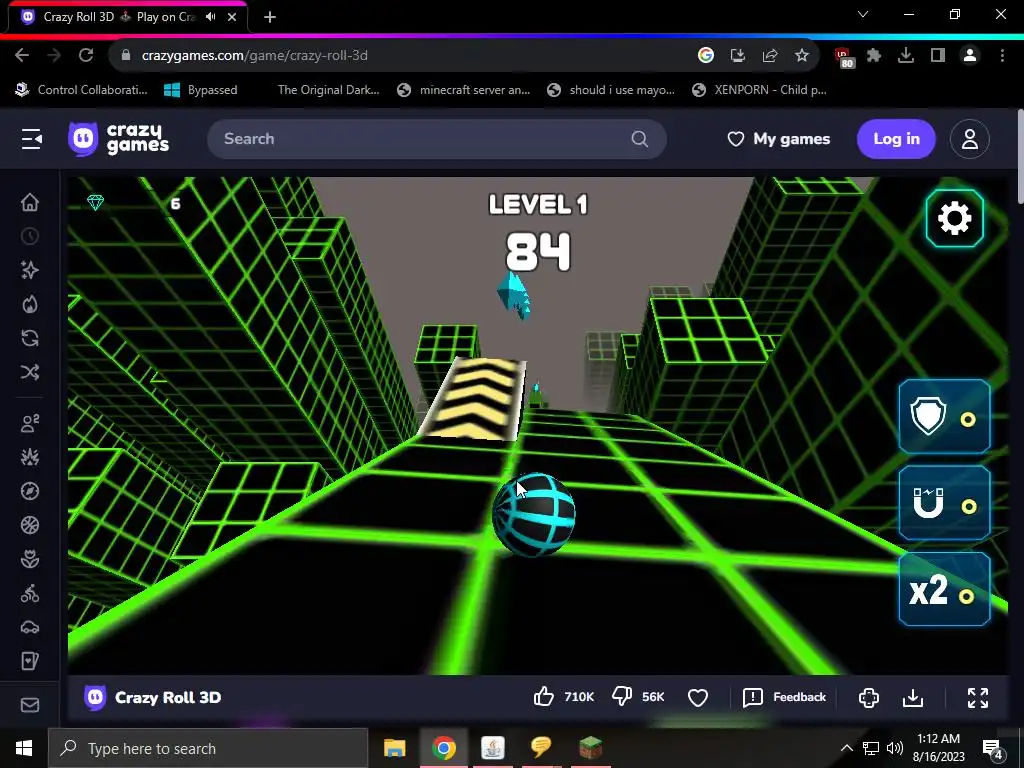Click the download game icon

[913, 697]
